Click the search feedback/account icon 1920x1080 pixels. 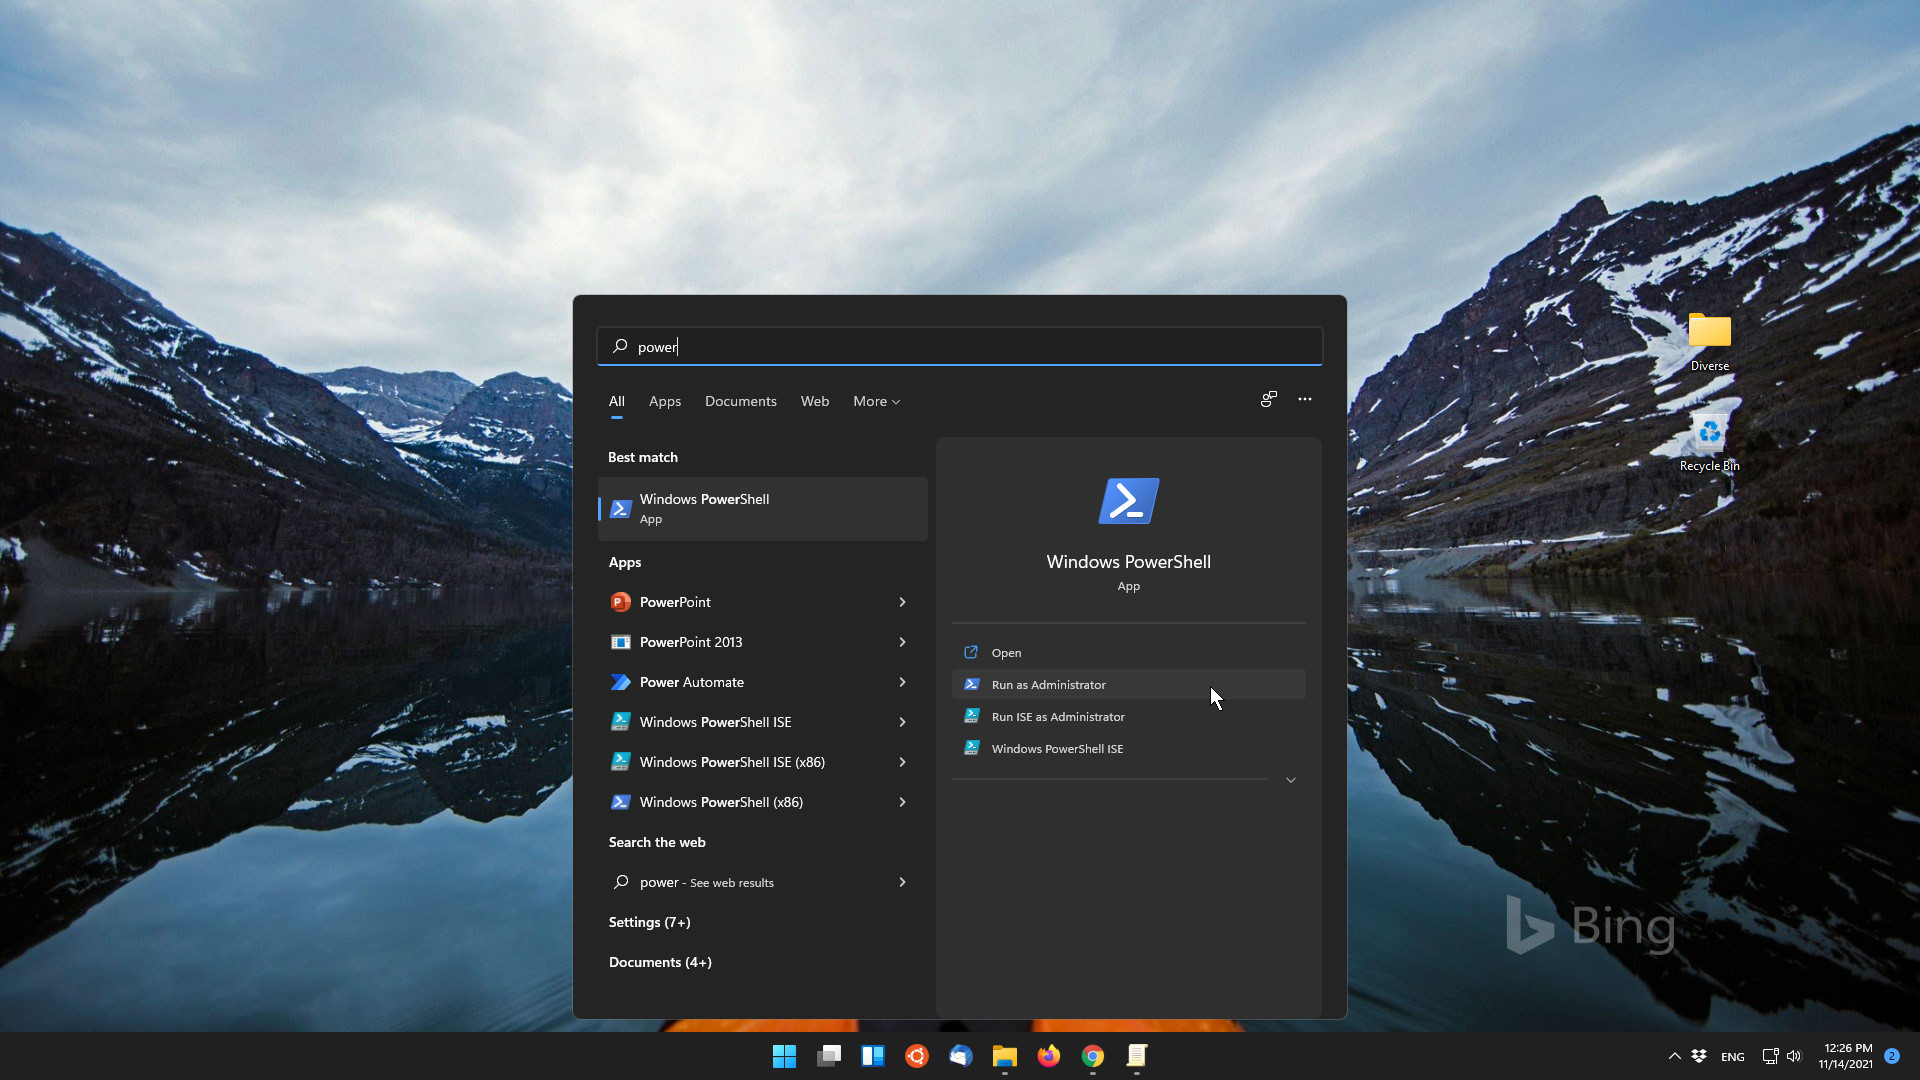coord(1269,399)
